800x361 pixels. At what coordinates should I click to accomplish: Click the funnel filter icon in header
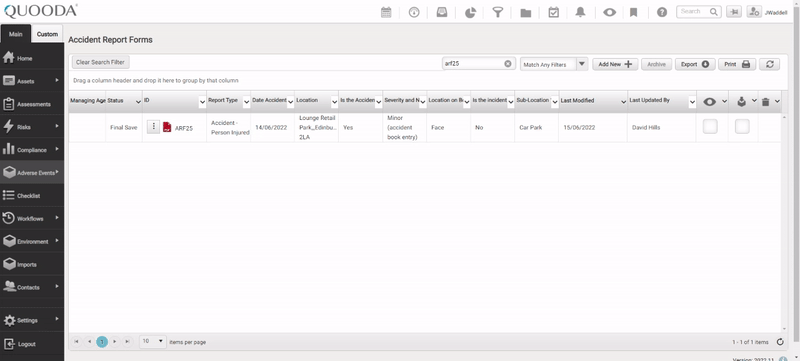[x=497, y=12]
